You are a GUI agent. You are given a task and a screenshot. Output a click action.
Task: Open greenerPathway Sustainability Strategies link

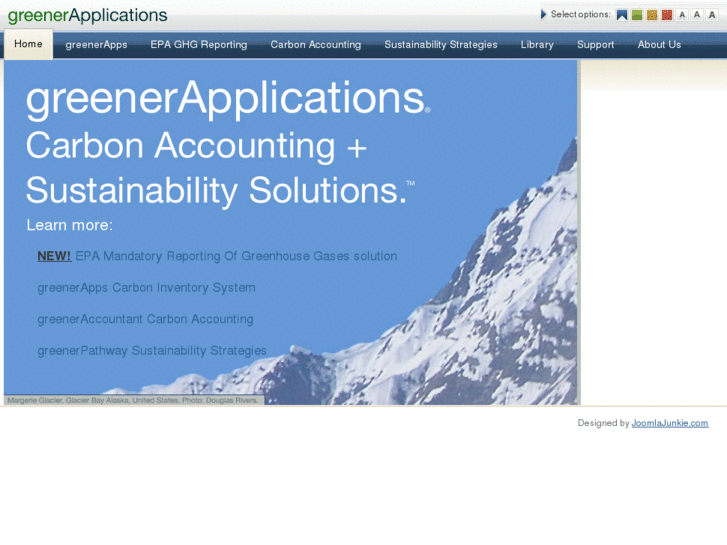pos(152,351)
